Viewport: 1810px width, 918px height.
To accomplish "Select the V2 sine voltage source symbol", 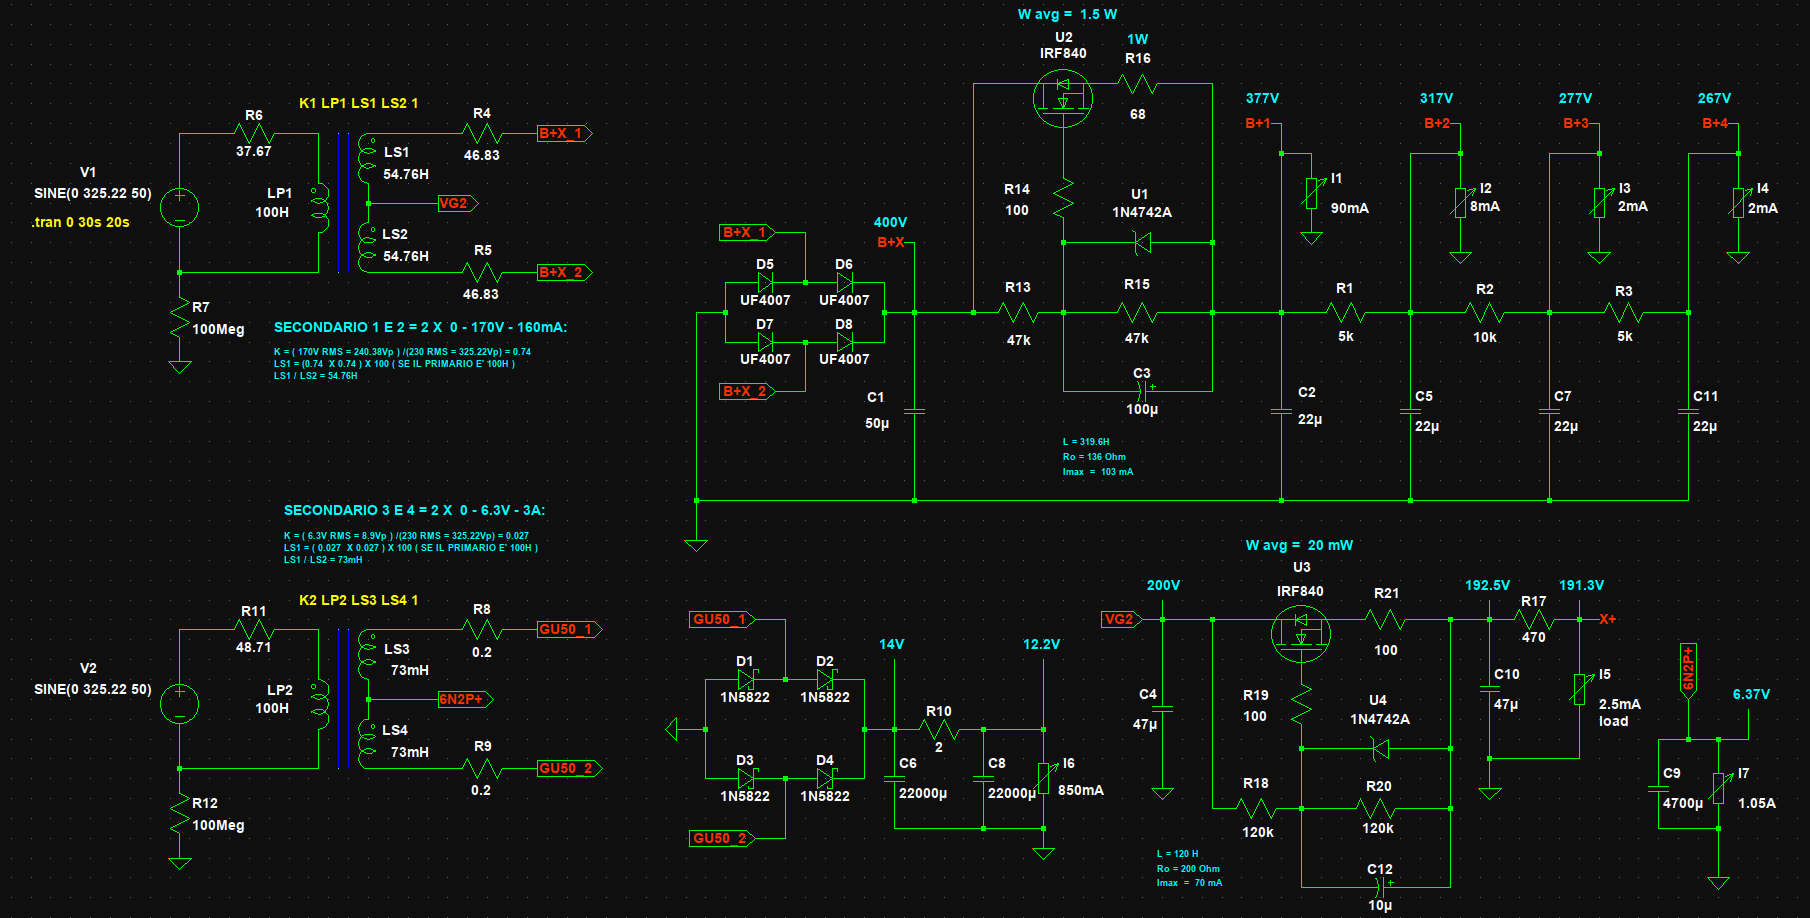I will pyautogui.click(x=180, y=703).
